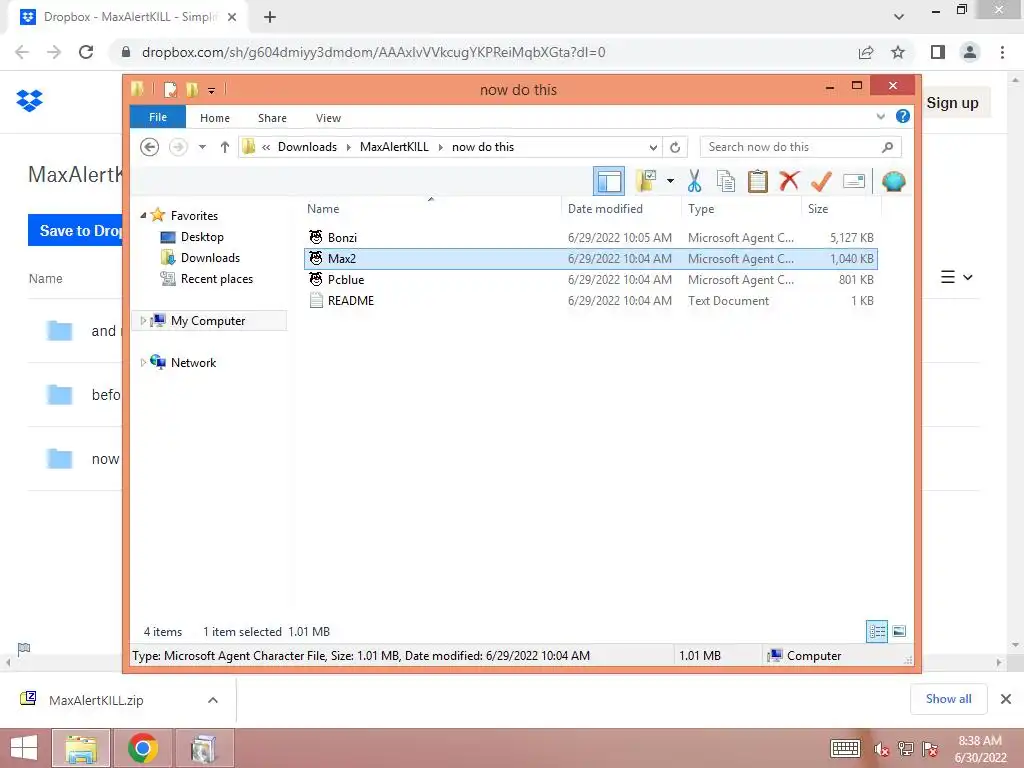Viewport: 1024px width, 768px height.
Task: Click the folder options toolbar icon
Action: pyautogui.click(x=646, y=181)
